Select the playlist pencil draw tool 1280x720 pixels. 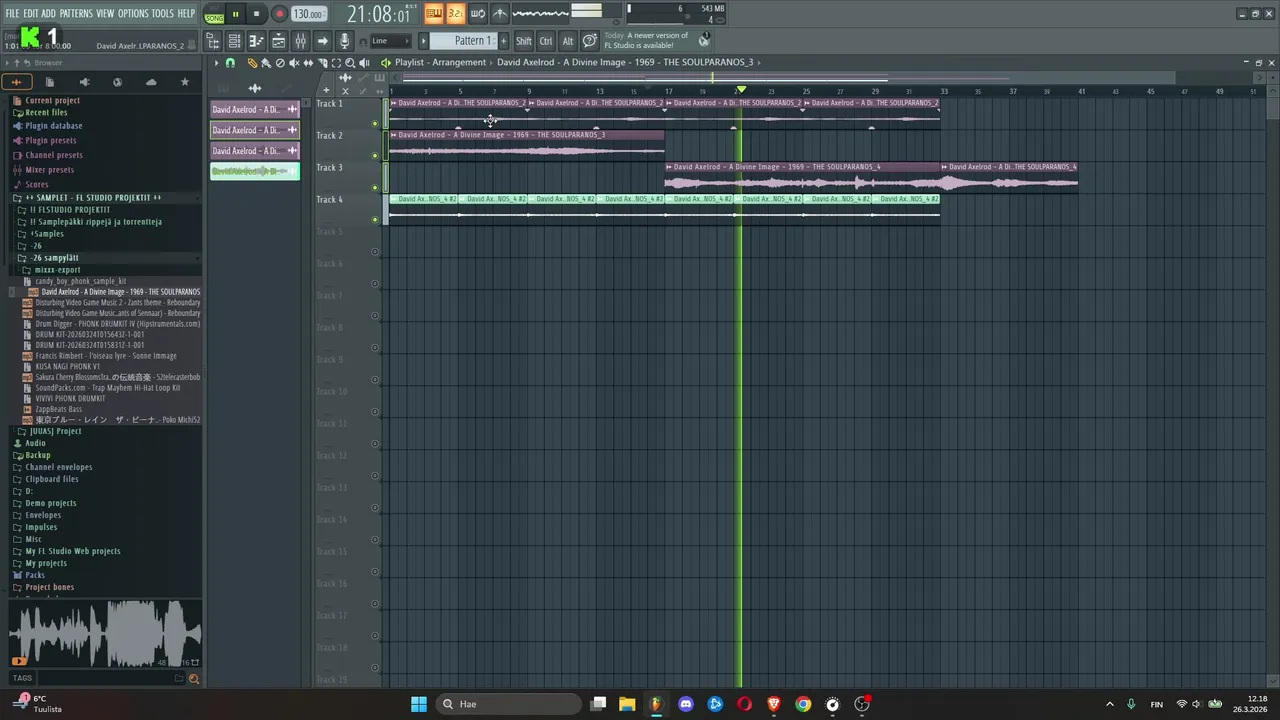click(x=252, y=63)
